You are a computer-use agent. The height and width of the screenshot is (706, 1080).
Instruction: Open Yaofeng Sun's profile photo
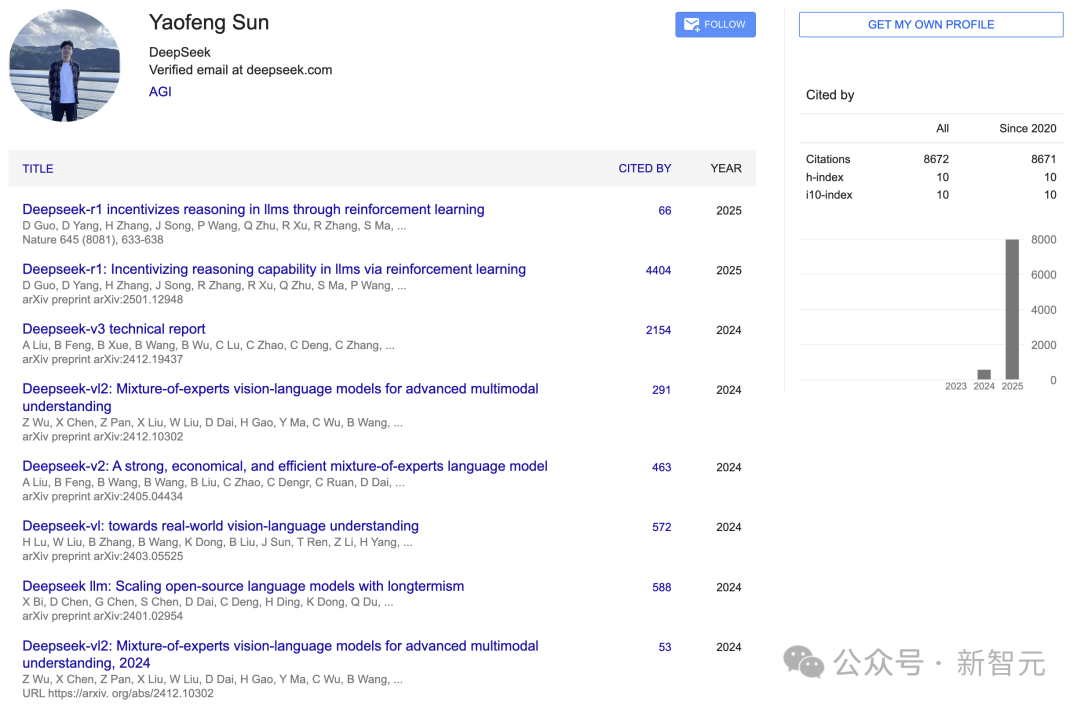[65, 66]
